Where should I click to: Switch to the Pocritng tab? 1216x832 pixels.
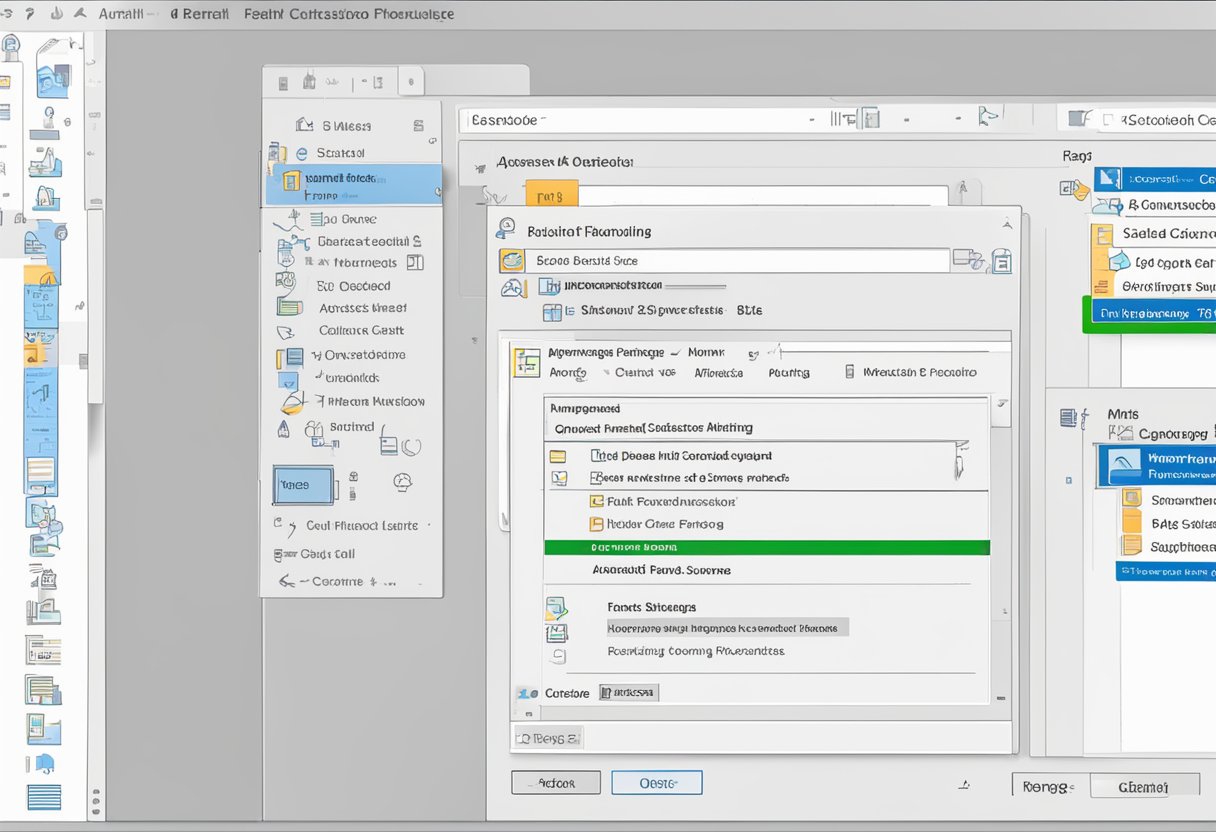pos(788,372)
